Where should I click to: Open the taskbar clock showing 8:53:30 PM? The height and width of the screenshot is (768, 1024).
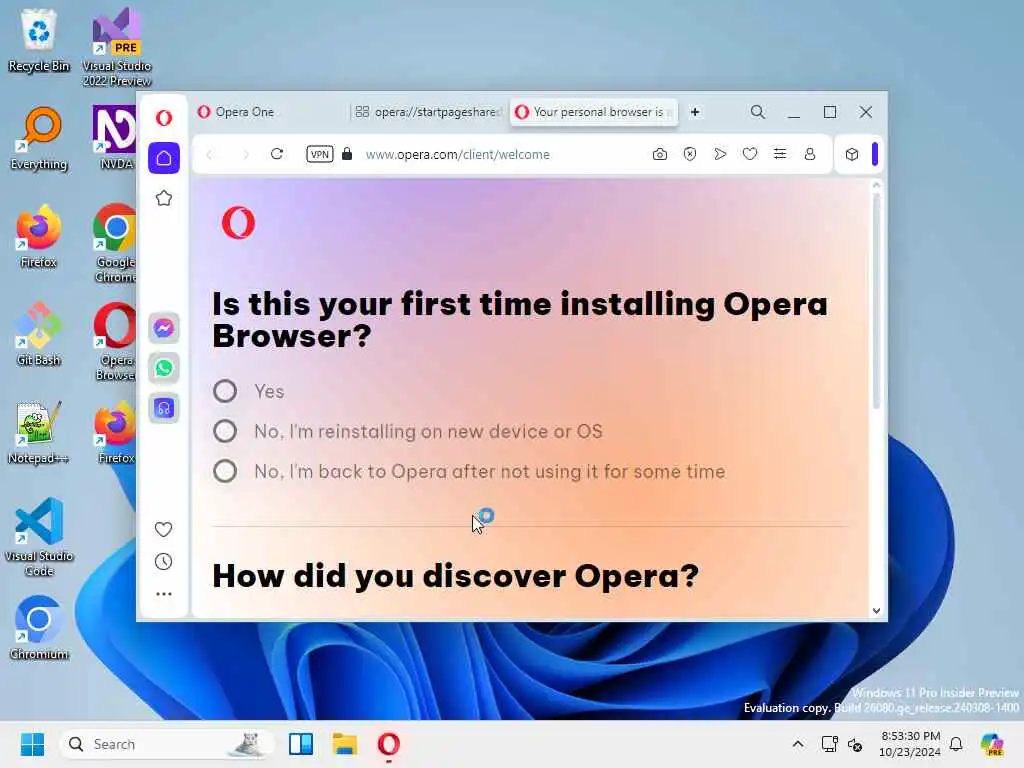click(x=910, y=744)
